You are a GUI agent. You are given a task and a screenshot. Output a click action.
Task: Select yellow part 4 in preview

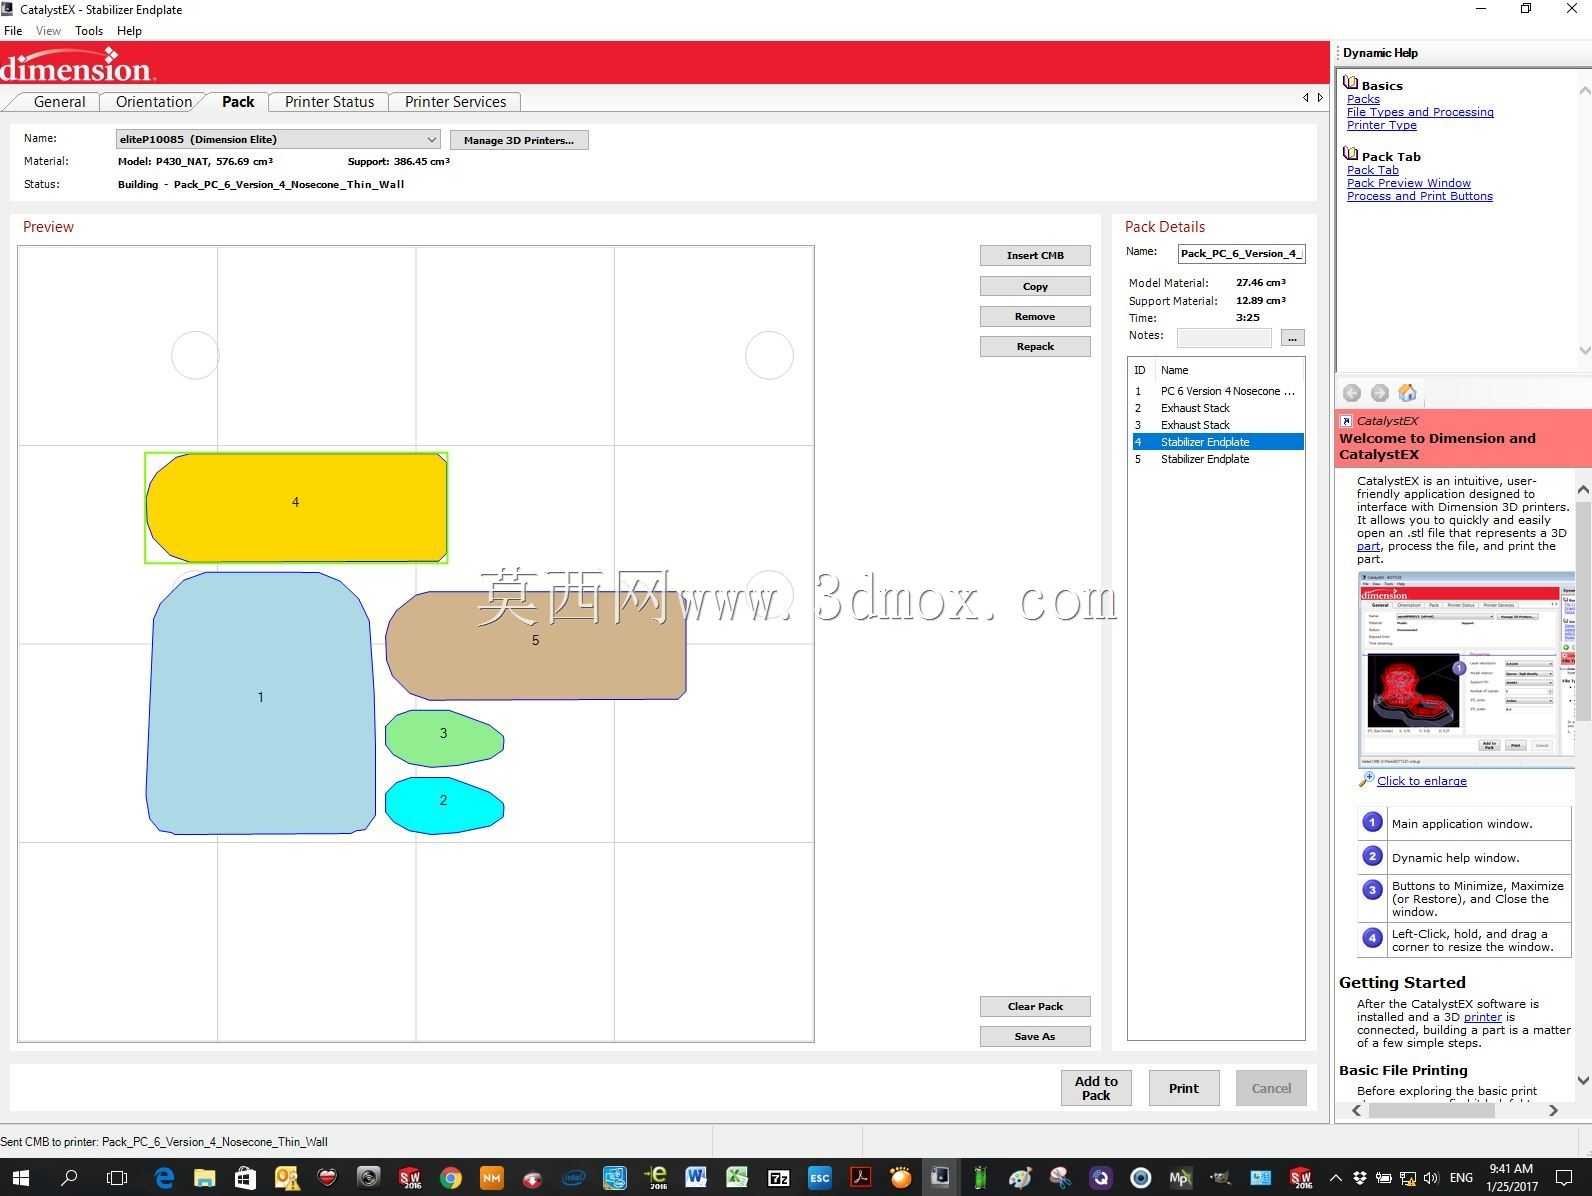tap(296, 507)
